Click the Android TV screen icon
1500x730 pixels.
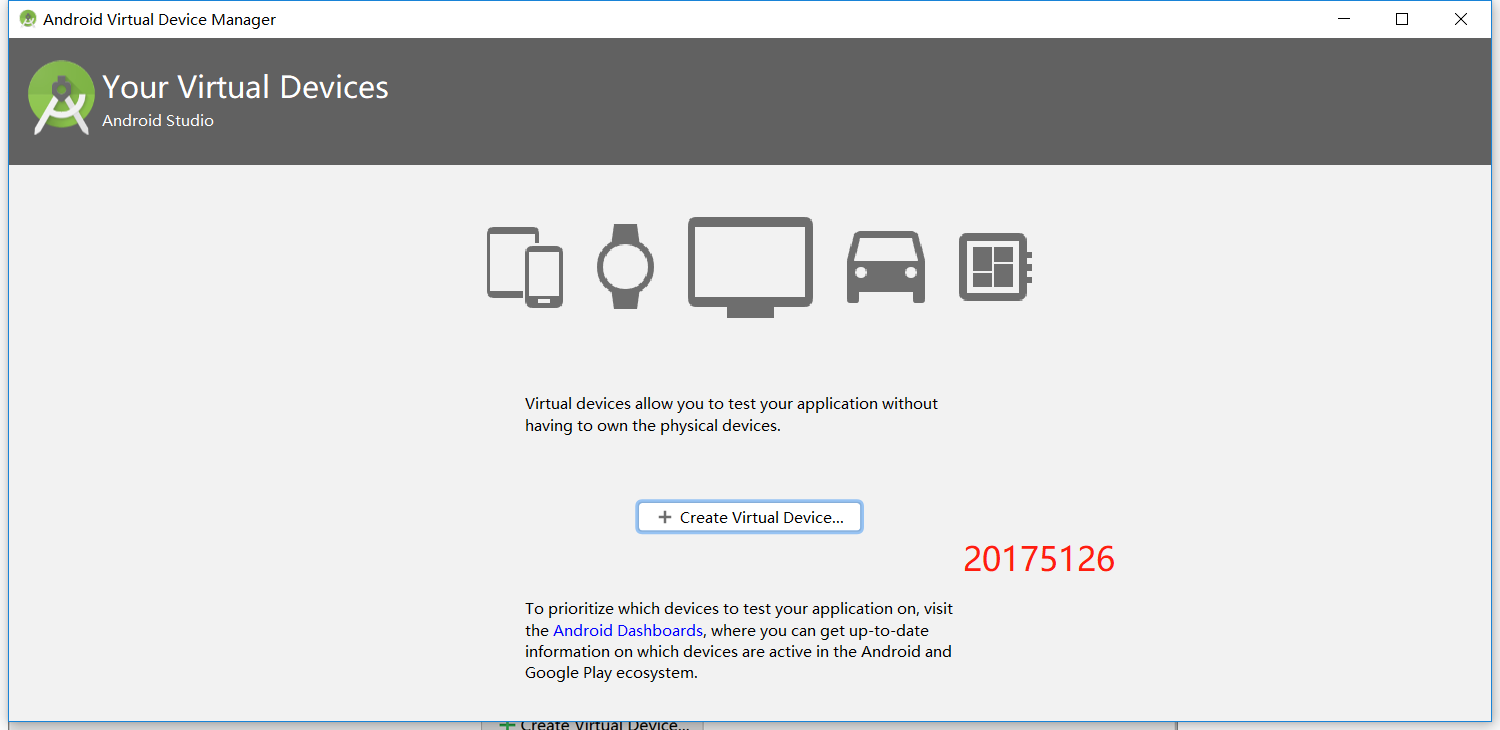[x=750, y=267]
